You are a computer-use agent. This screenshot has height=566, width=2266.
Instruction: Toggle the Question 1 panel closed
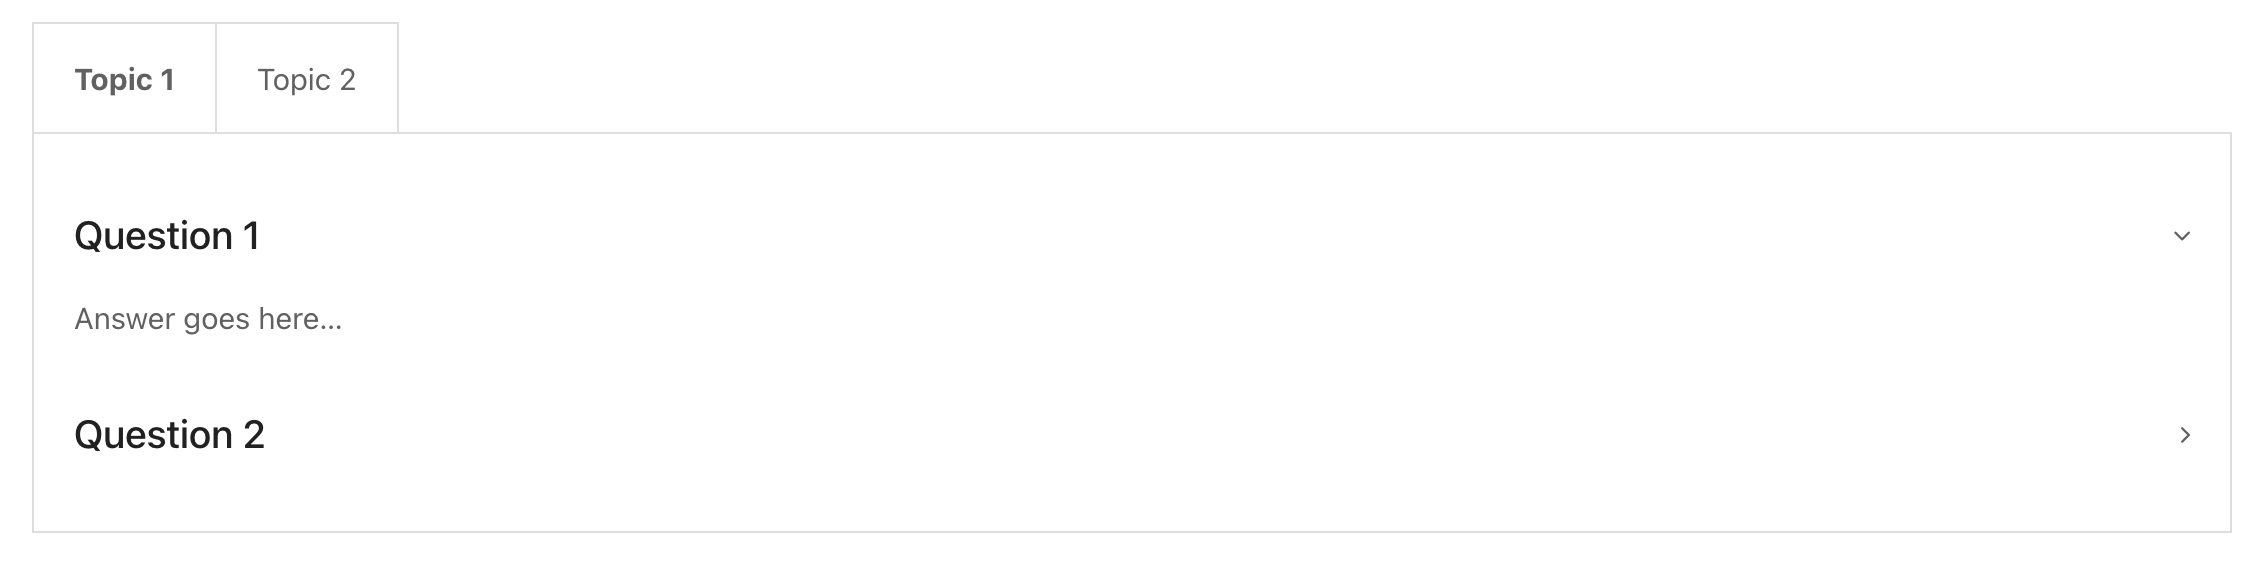click(167, 236)
